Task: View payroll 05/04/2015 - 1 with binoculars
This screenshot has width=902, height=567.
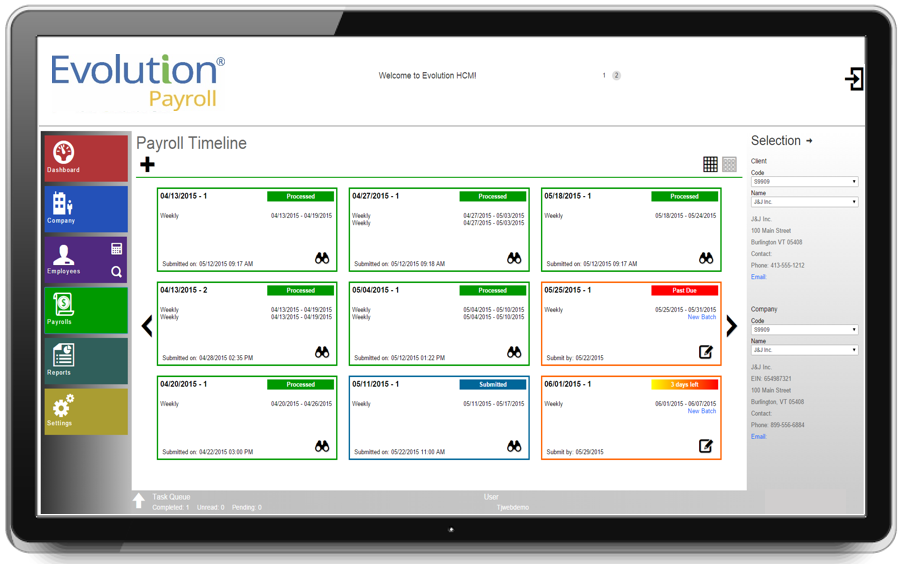Action: (514, 352)
